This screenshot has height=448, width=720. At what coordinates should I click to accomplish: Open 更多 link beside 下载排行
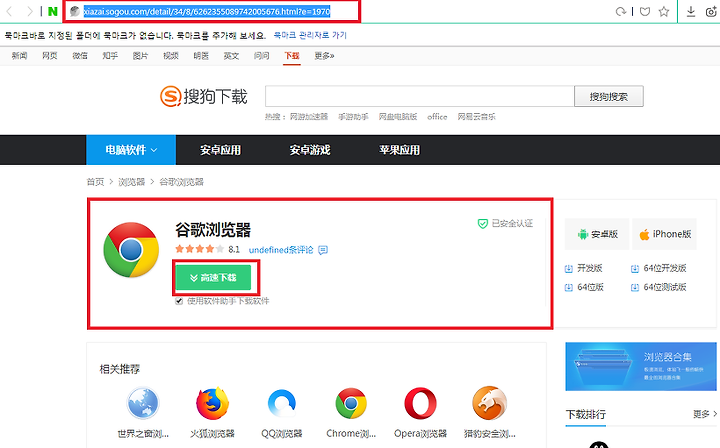click(705, 414)
